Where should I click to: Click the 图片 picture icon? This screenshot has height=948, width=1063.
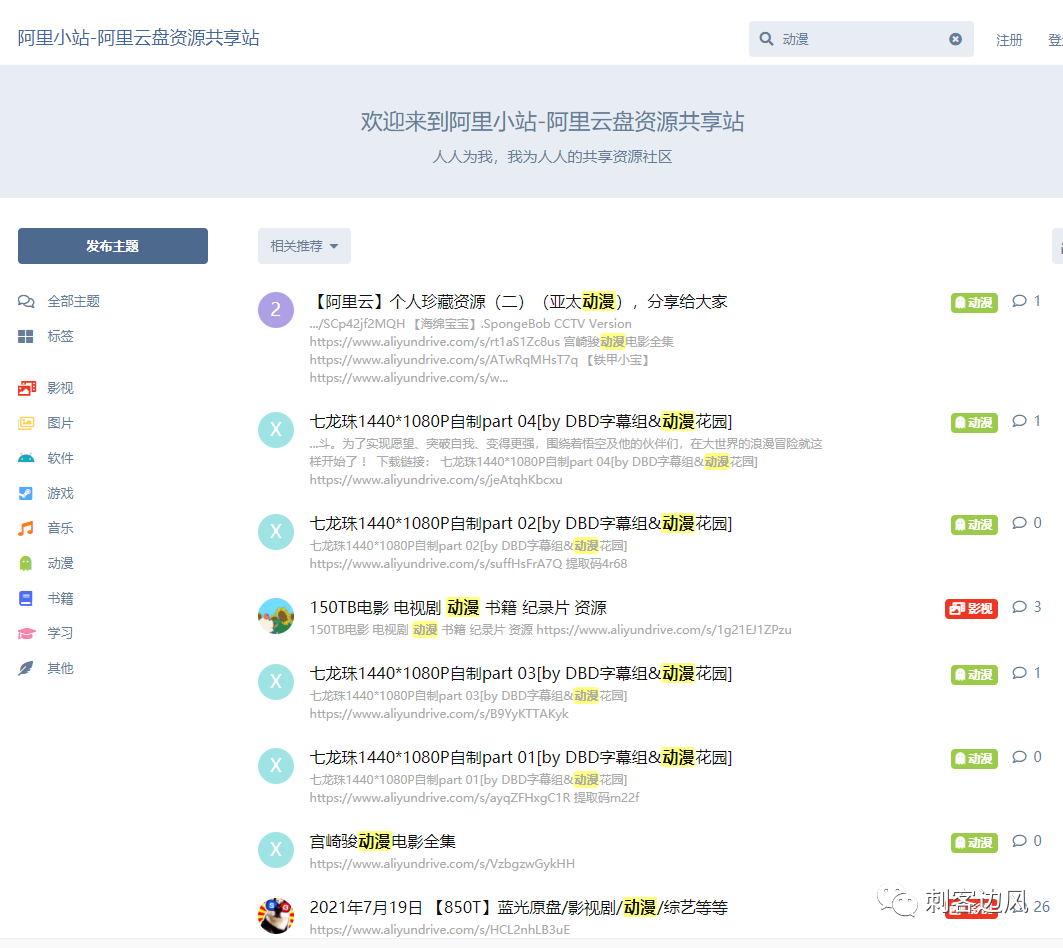26,423
